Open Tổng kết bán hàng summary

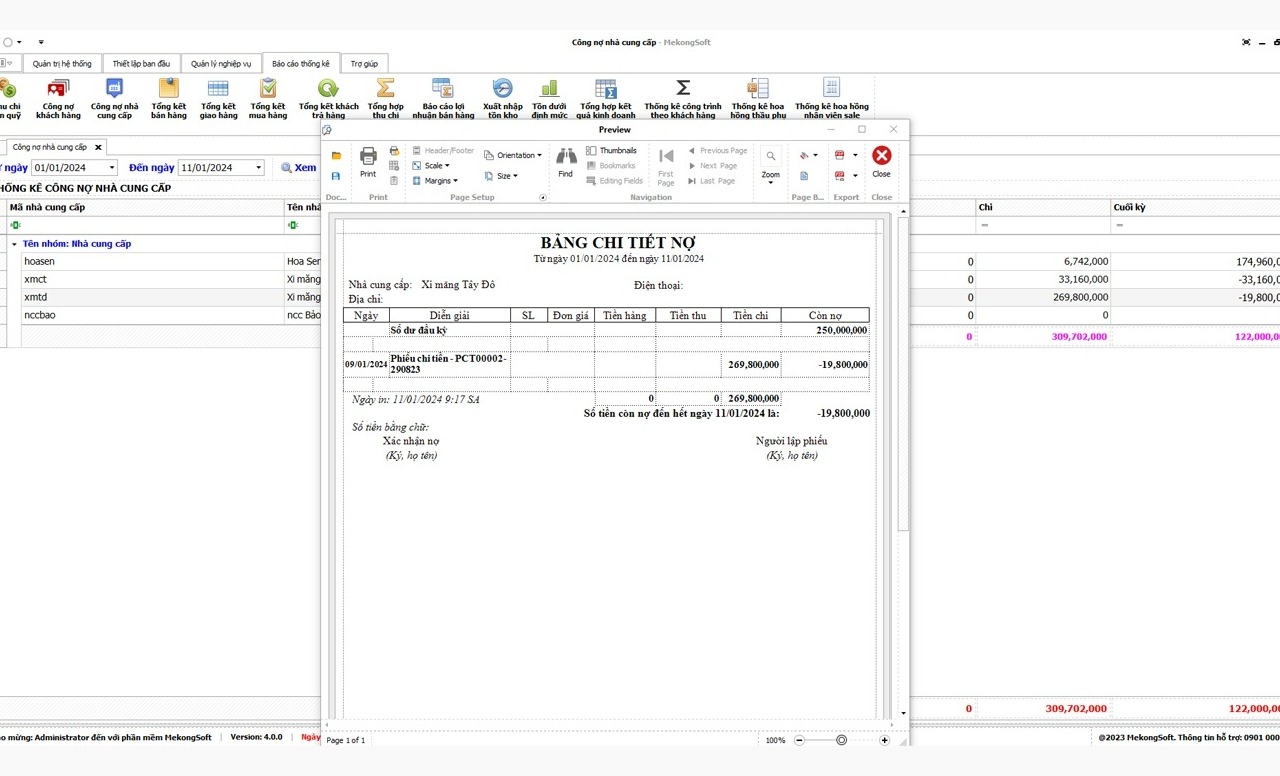click(168, 98)
